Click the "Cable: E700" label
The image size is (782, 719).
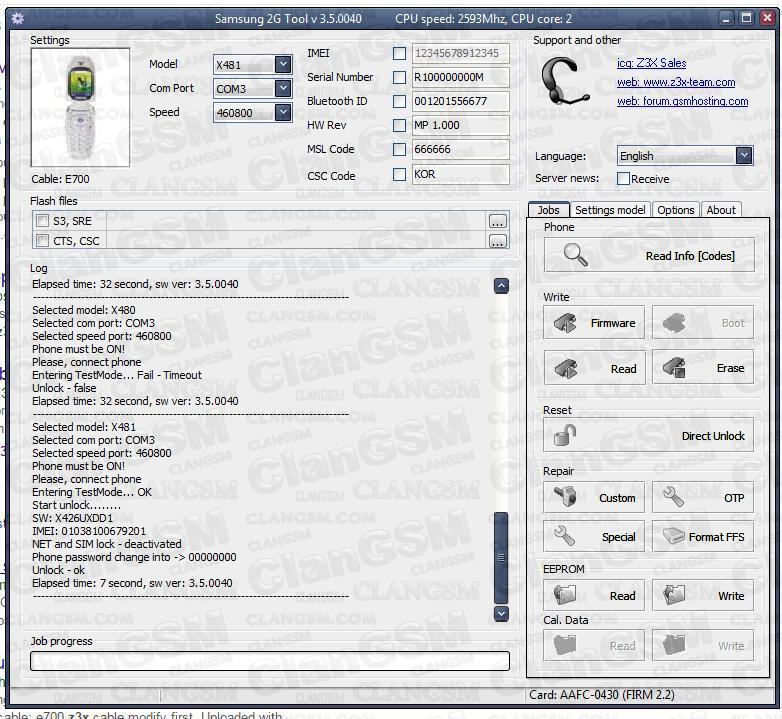click(x=60, y=179)
